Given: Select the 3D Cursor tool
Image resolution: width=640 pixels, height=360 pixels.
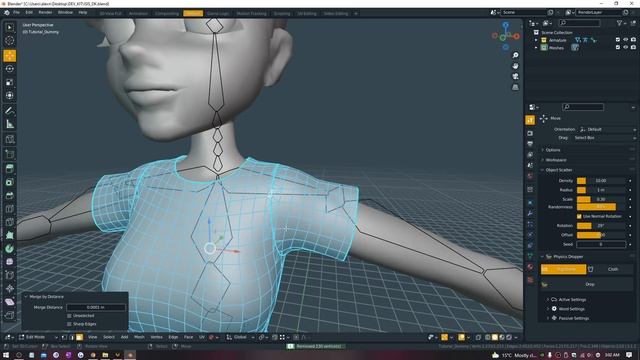Looking at the screenshot, I should pyautogui.click(x=9, y=40).
